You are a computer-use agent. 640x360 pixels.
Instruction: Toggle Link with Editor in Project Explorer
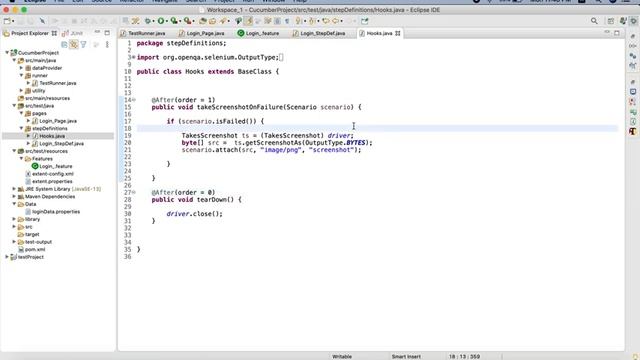74,44
